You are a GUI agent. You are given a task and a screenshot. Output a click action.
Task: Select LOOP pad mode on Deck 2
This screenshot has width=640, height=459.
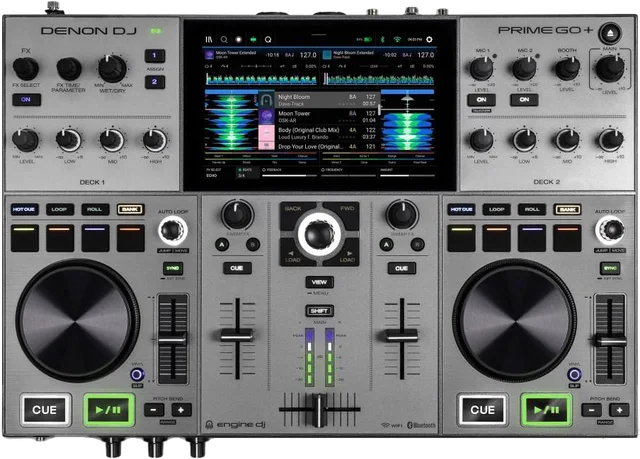[x=497, y=209]
